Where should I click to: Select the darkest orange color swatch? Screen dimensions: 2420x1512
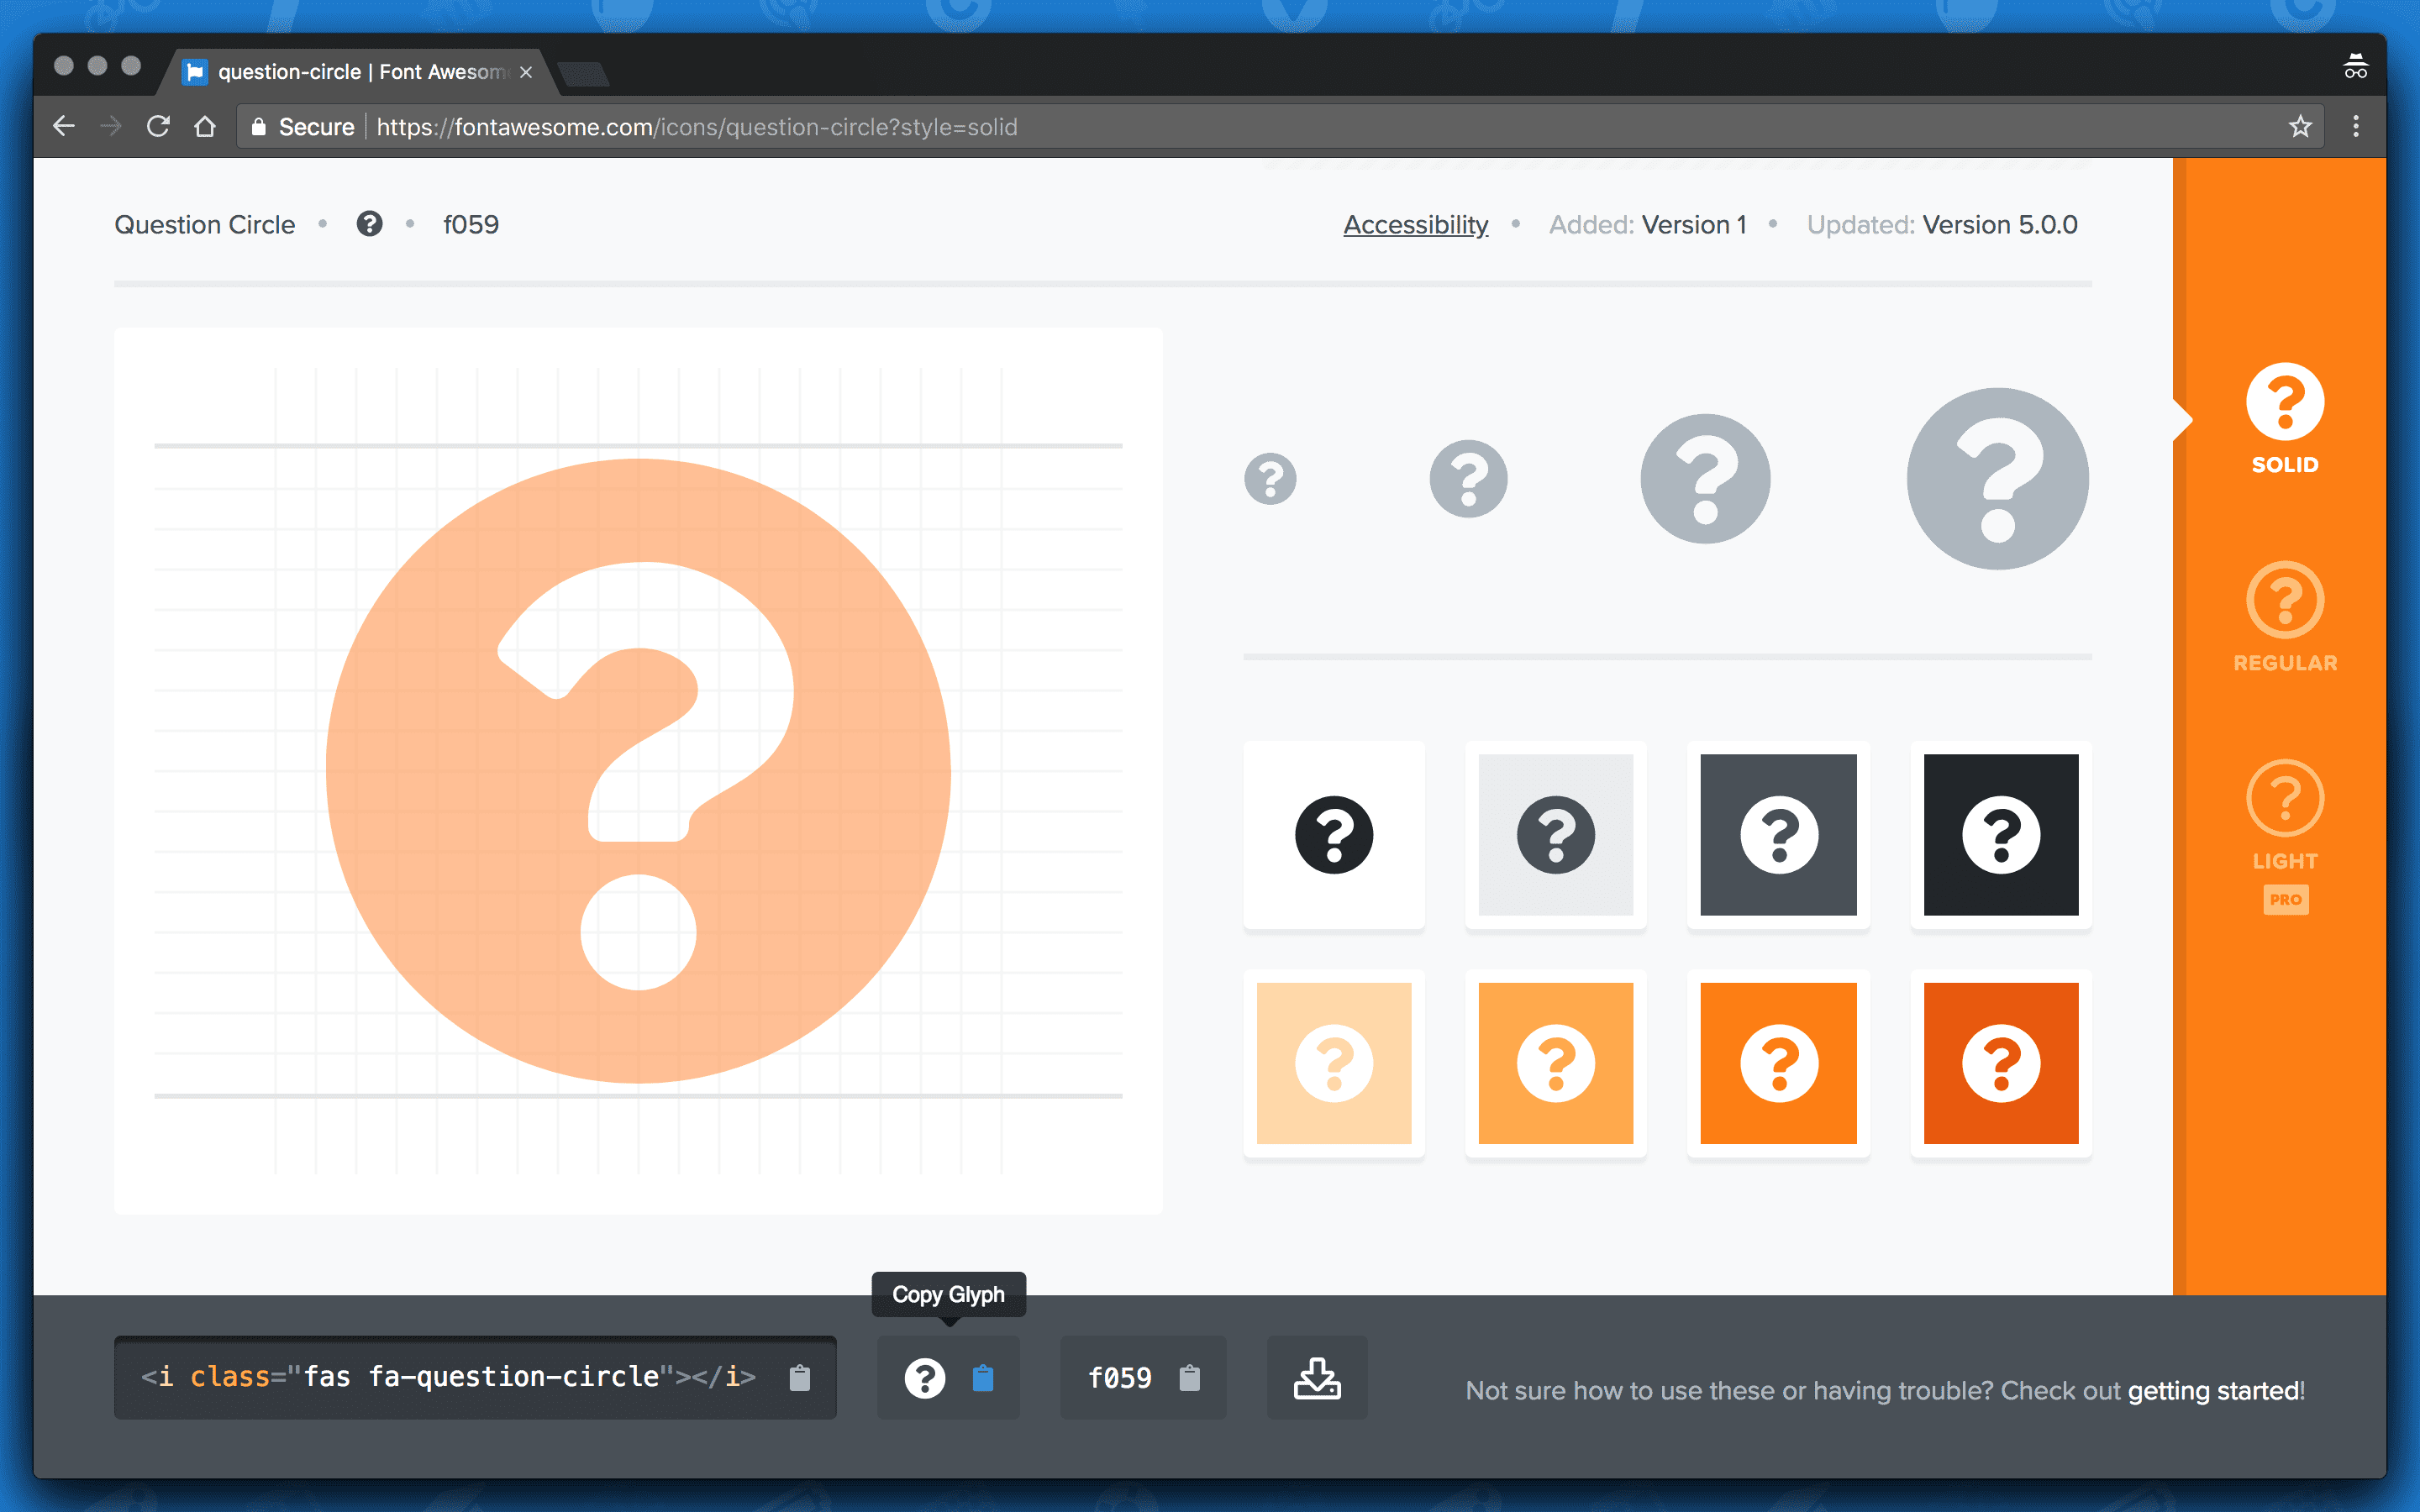pyautogui.click(x=1999, y=1063)
